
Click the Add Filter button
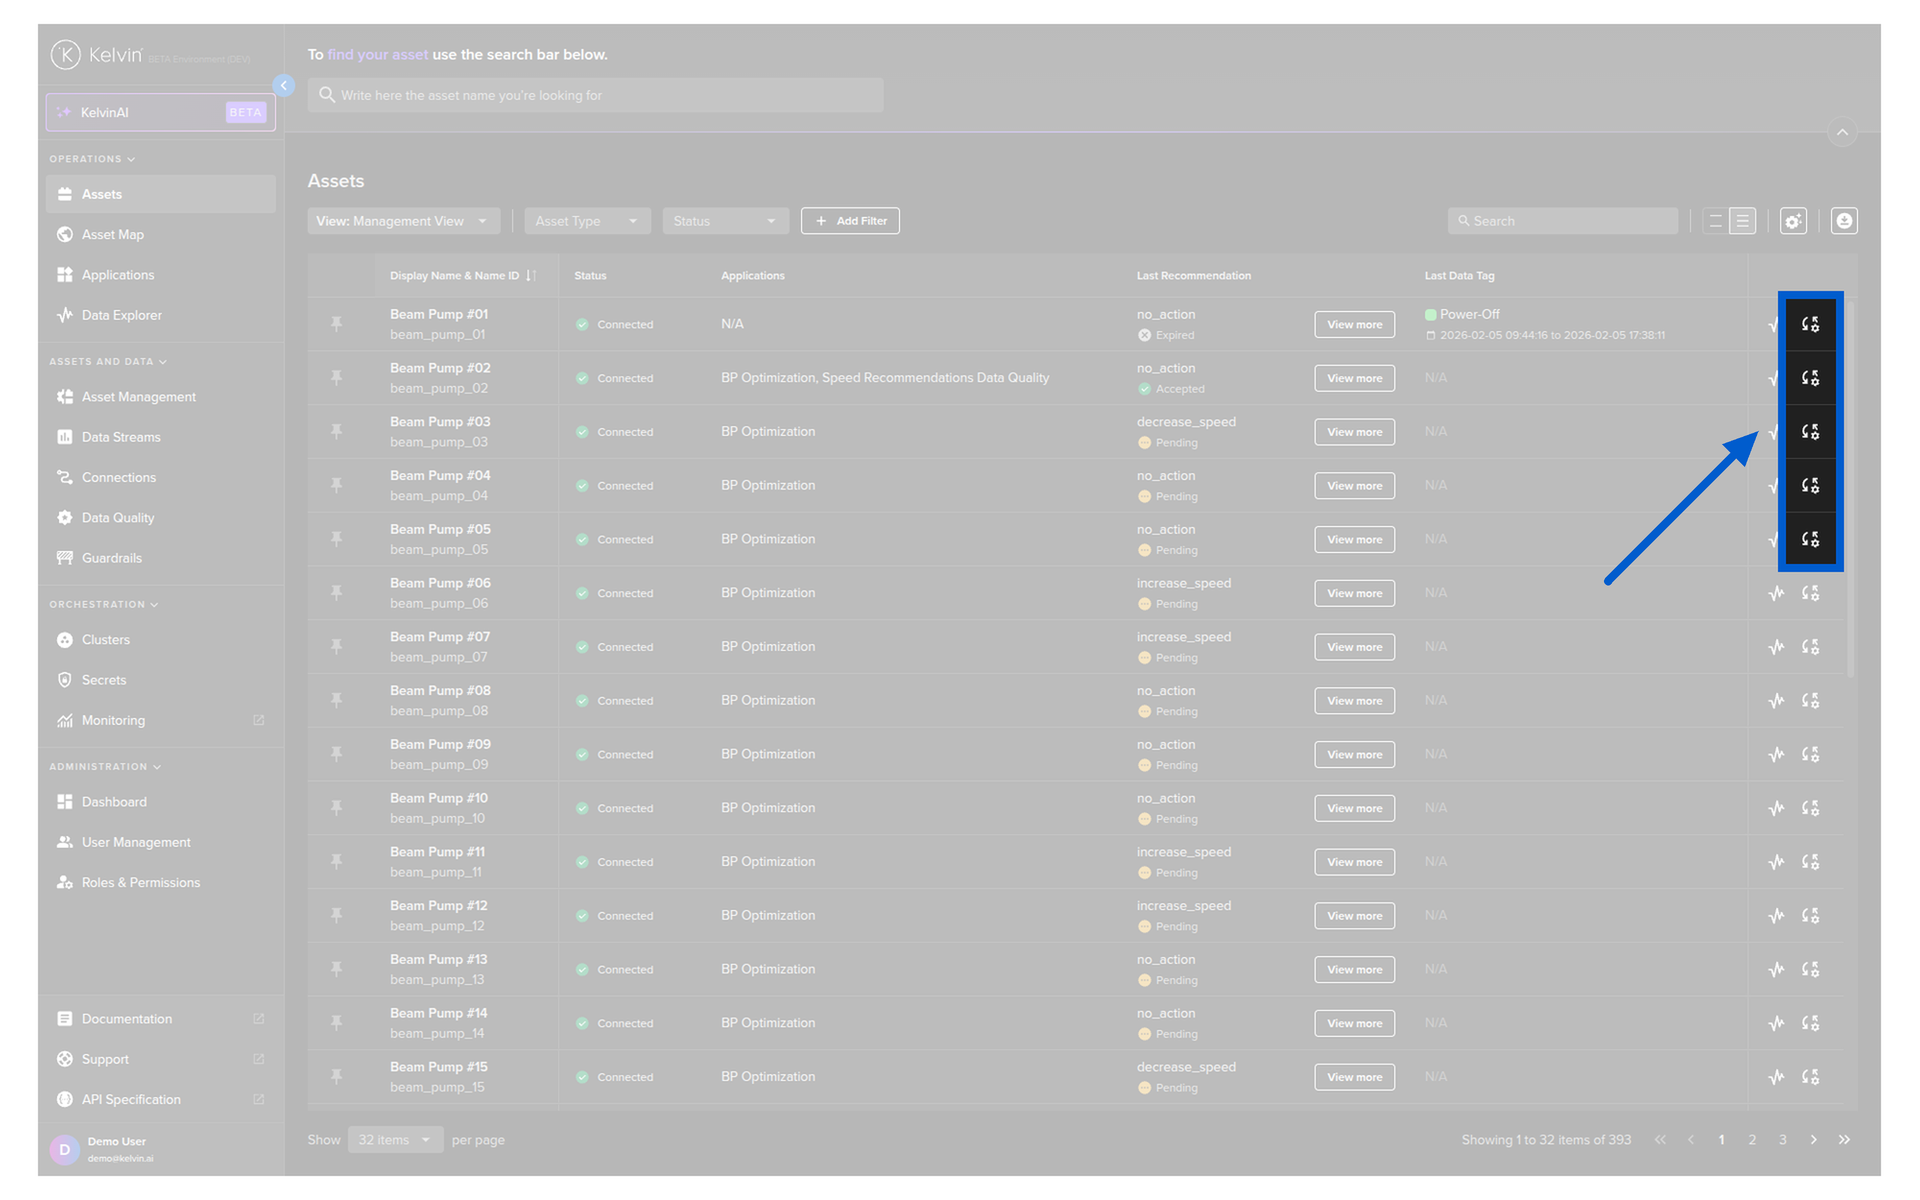pyautogui.click(x=850, y=221)
